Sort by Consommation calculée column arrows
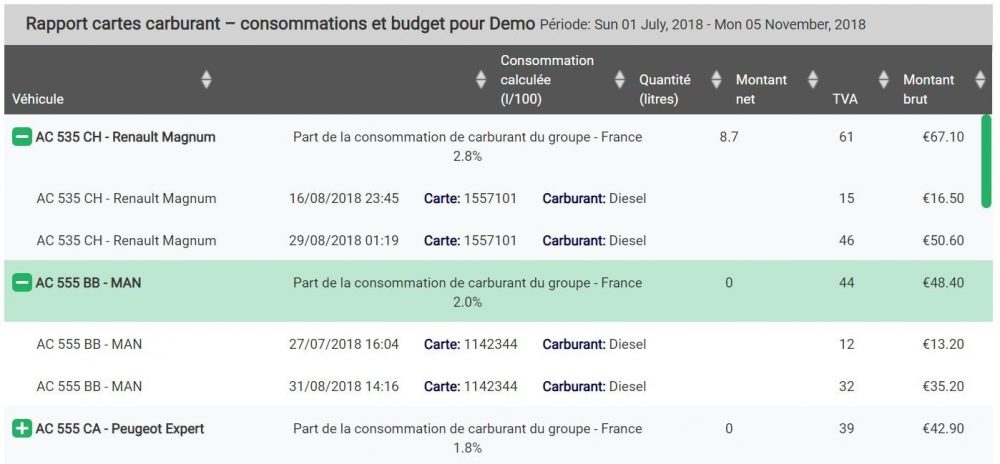The height and width of the screenshot is (464, 1000). click(x=619, y=80)
